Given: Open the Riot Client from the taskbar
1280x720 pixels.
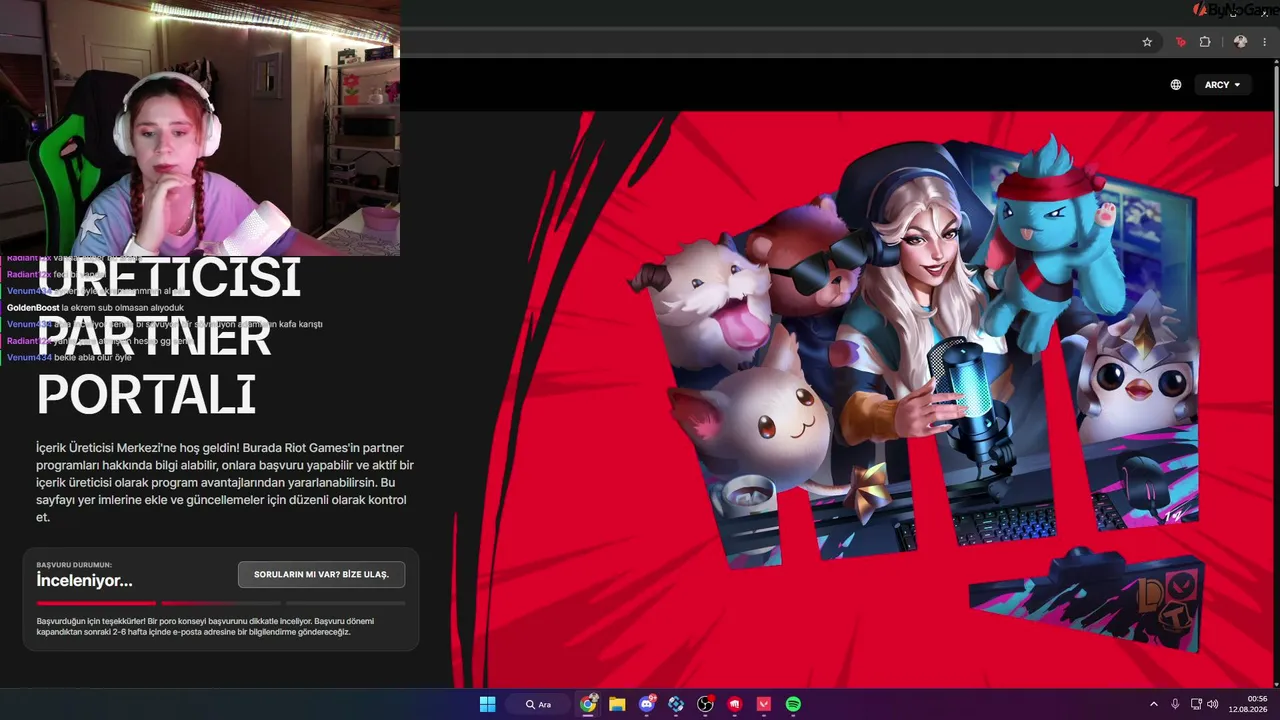Looking at the screenshot, I should [735, 704].
